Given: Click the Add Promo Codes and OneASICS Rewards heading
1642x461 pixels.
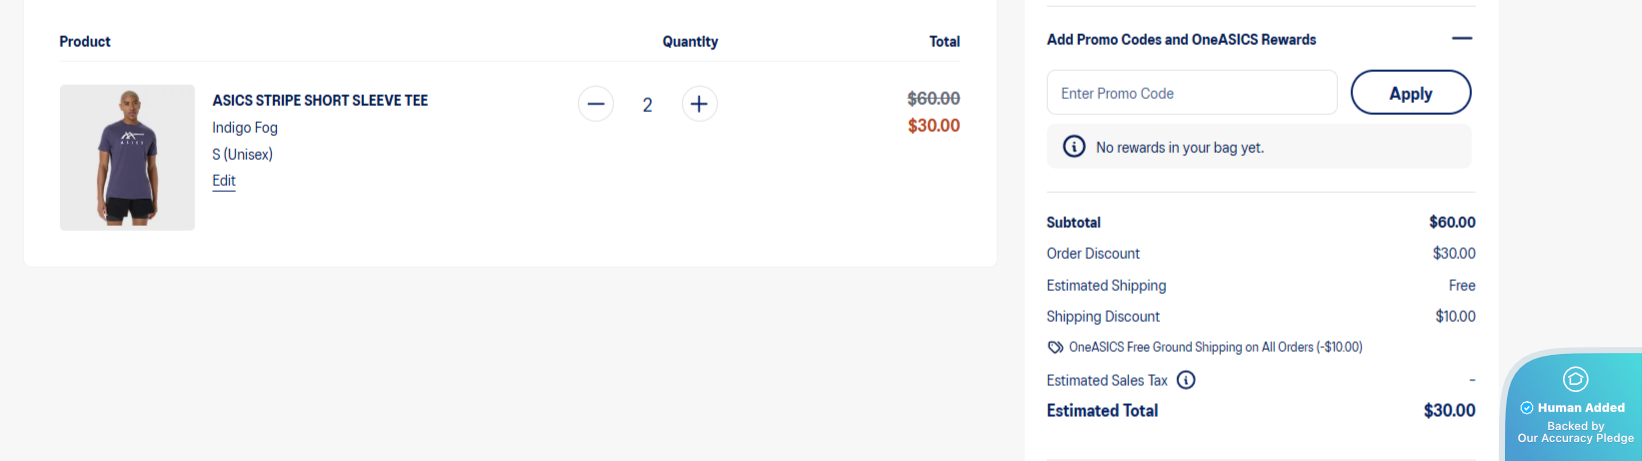Looking at the screenshot, I should (x=1181, y=40).
